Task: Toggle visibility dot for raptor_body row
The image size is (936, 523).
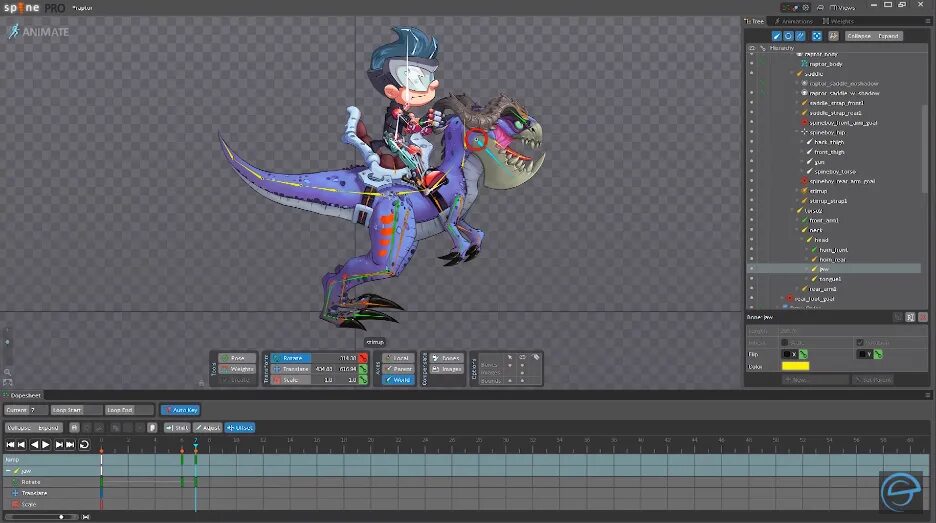Action: [x=752, y=64]
